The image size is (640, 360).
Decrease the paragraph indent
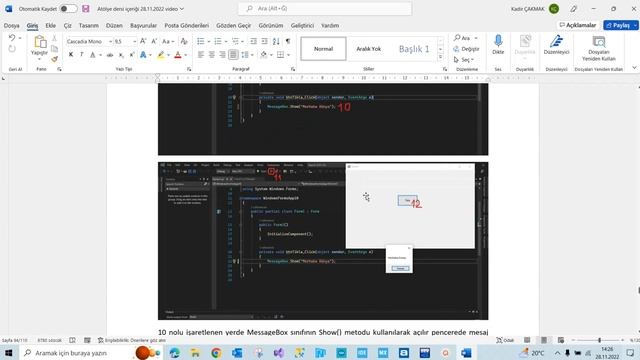253,41
